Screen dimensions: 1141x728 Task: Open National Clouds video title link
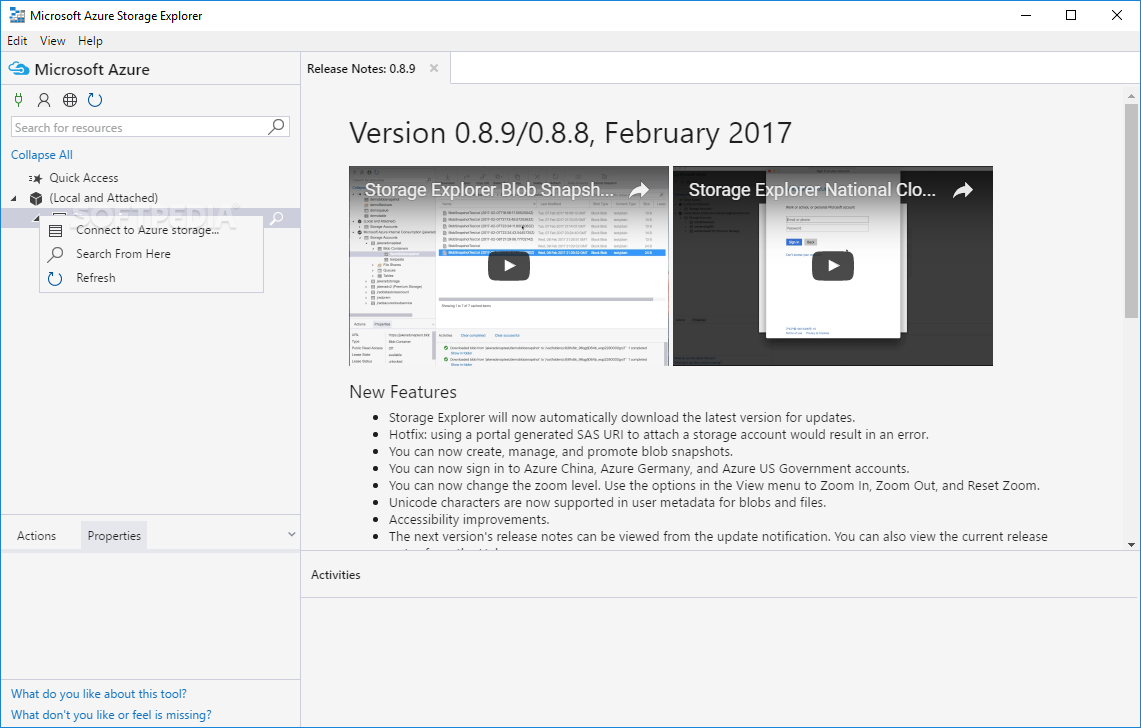coord(812,190)
